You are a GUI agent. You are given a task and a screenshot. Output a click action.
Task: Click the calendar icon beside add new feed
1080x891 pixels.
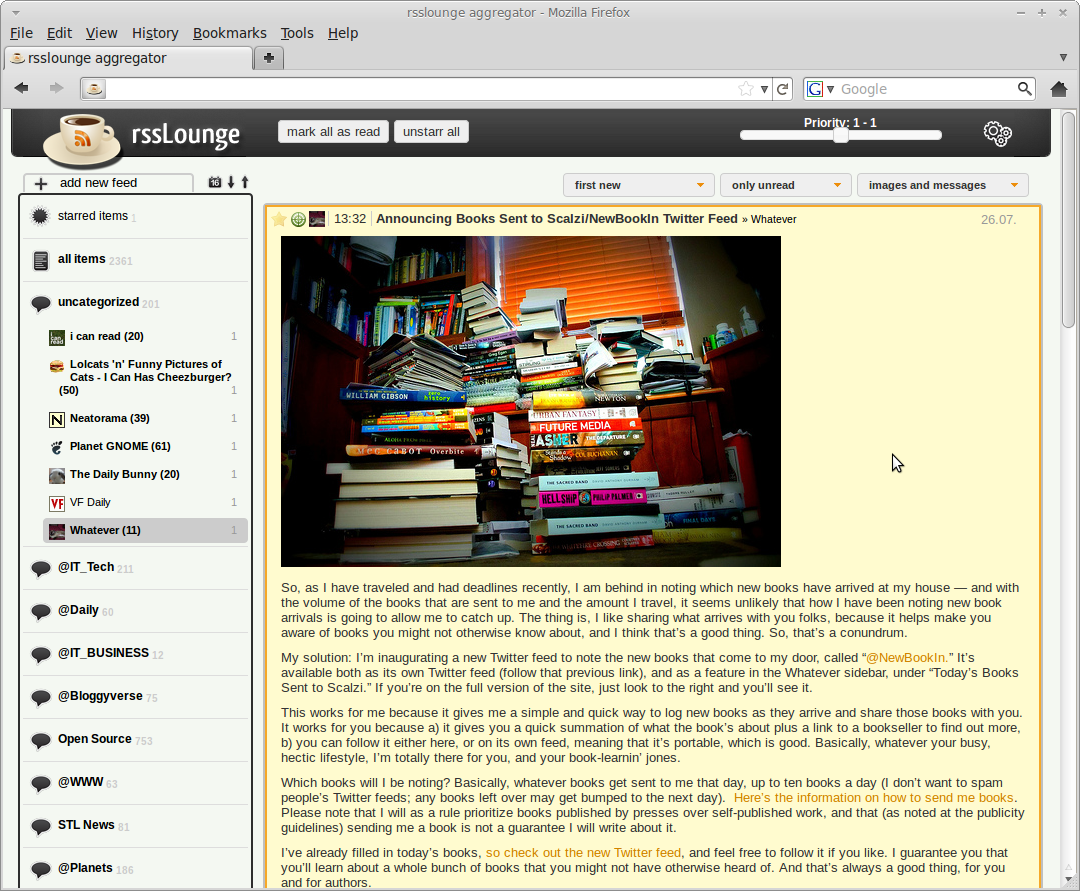tap(215, 182)
